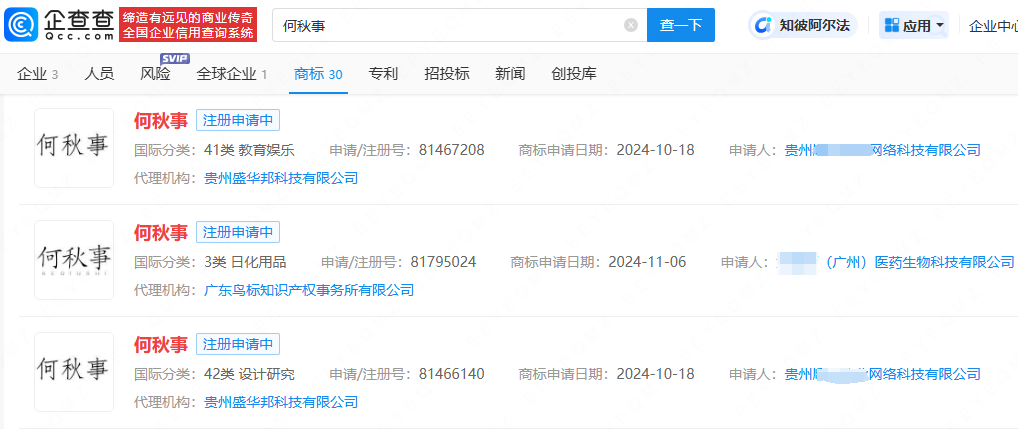1018x429 pixels.
Task: Click the 查一下 search button
Action: pos(681,25)
